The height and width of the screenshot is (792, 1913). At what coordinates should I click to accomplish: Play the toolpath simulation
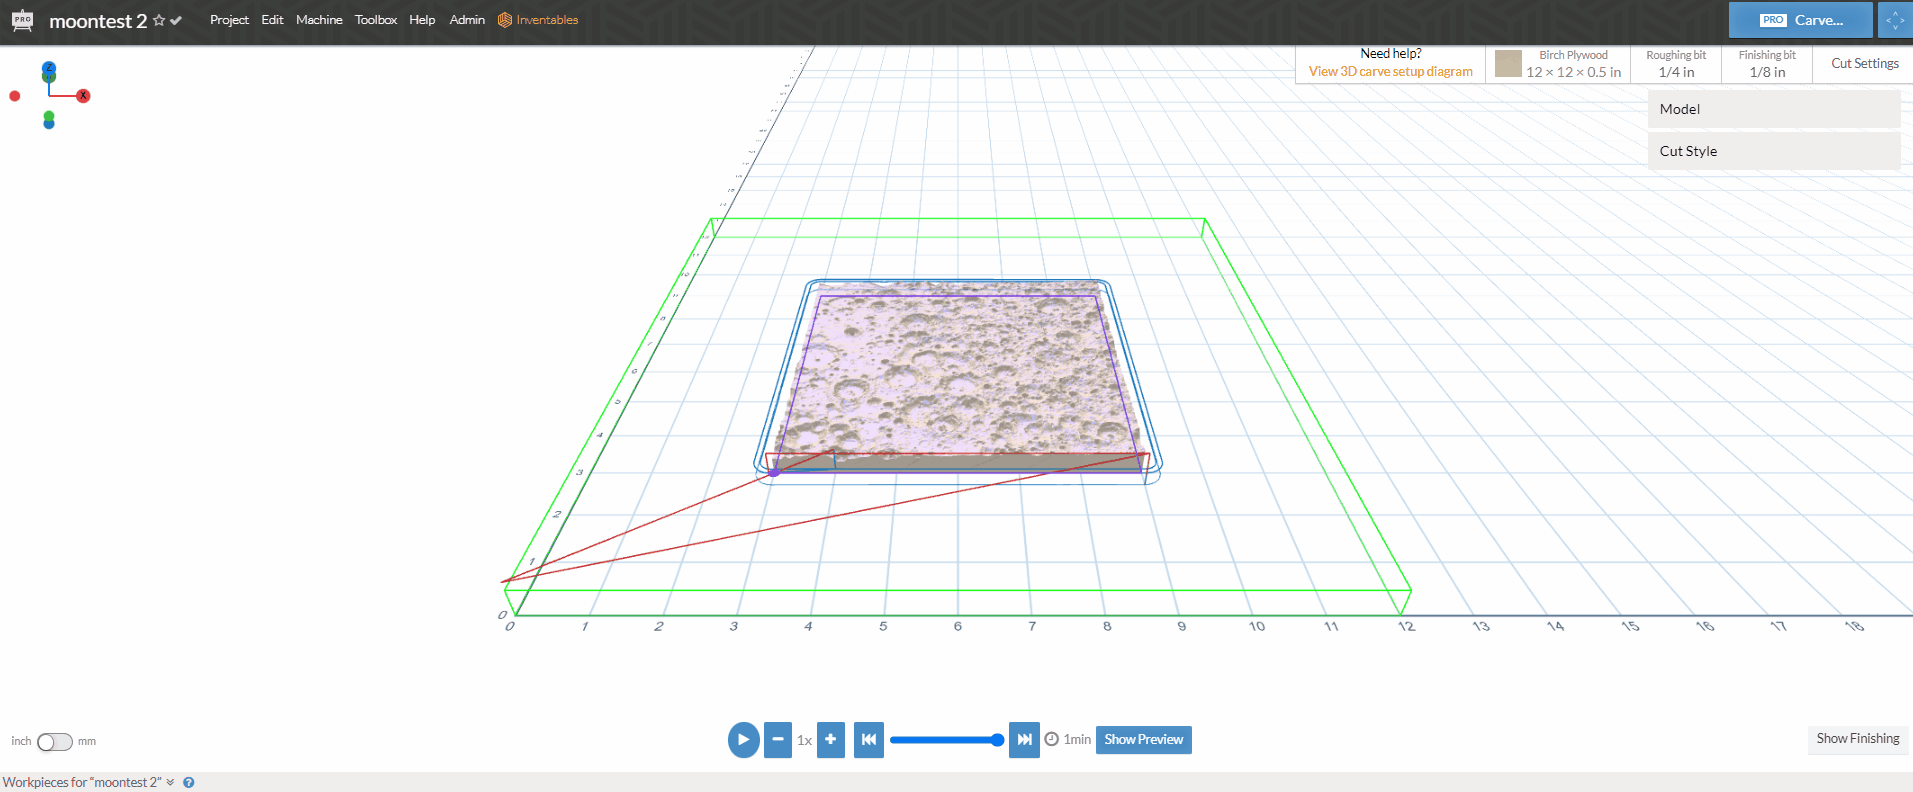(x=743, y=740)
